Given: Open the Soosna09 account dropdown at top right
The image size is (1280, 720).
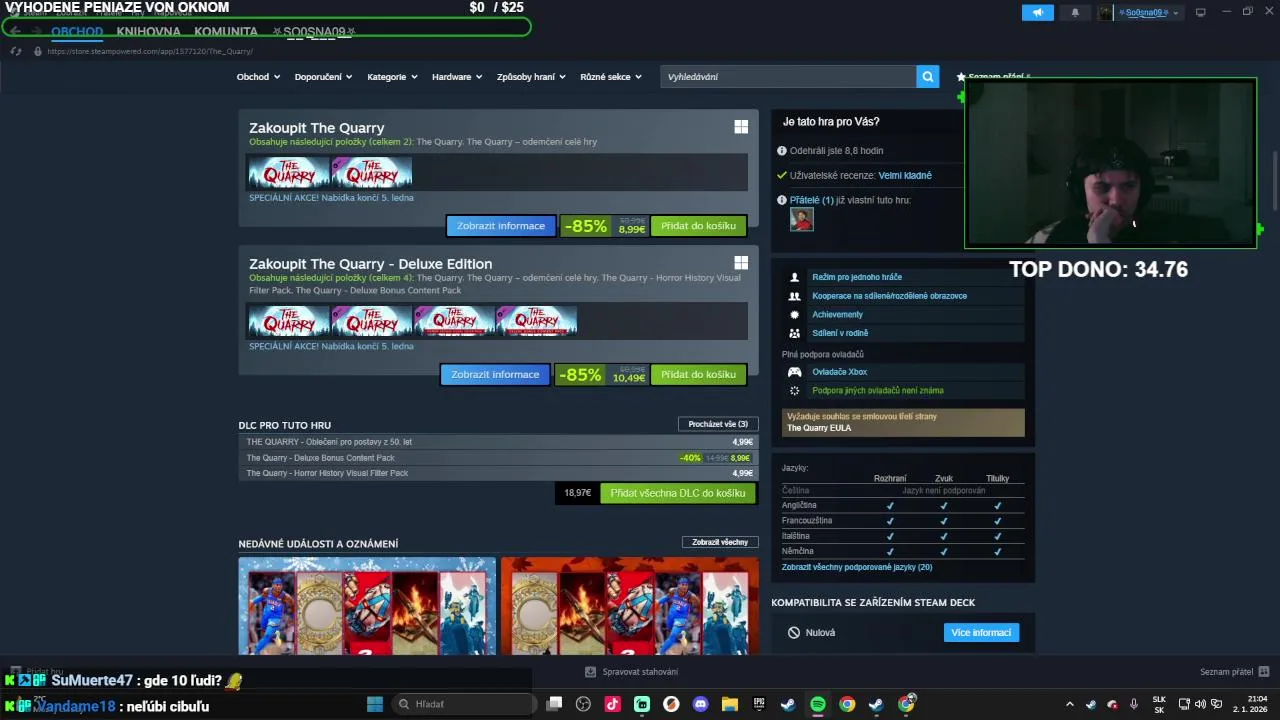Looking at the screenshot, I should (1147, 12).
